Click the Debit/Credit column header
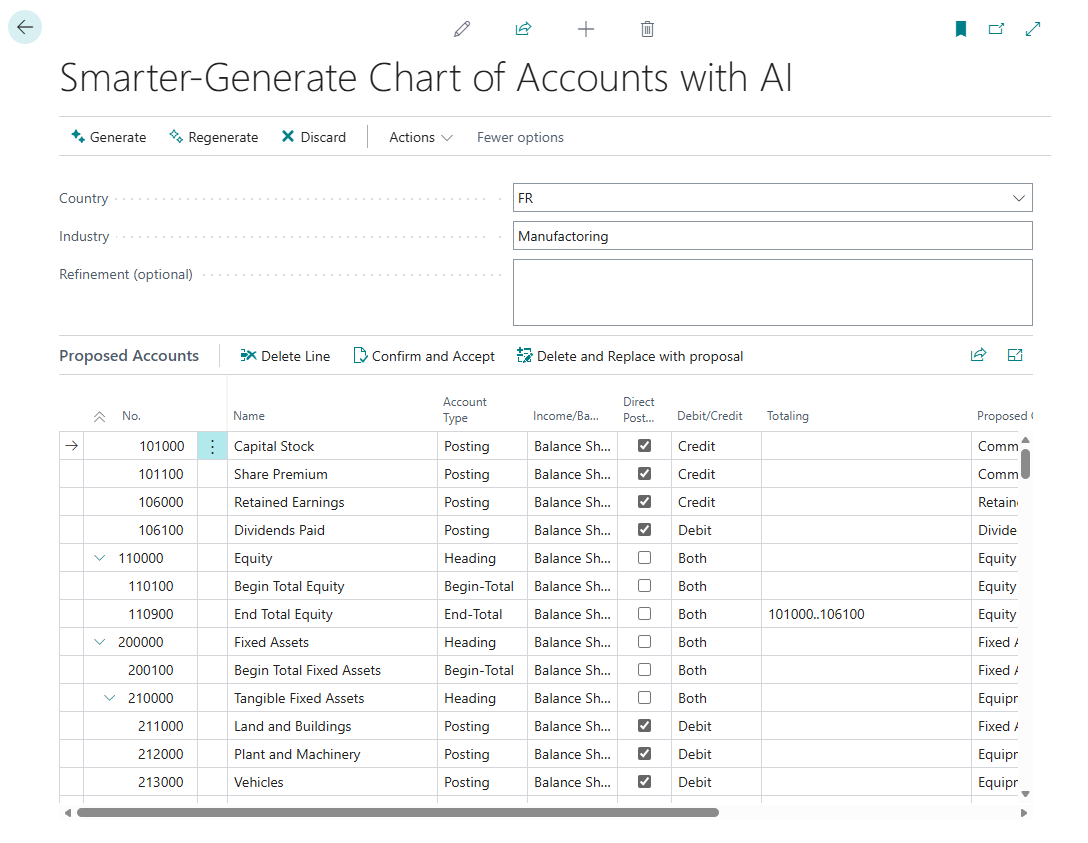The height and width of the screenshot is (843, 1088). click(x=710, y=416)
